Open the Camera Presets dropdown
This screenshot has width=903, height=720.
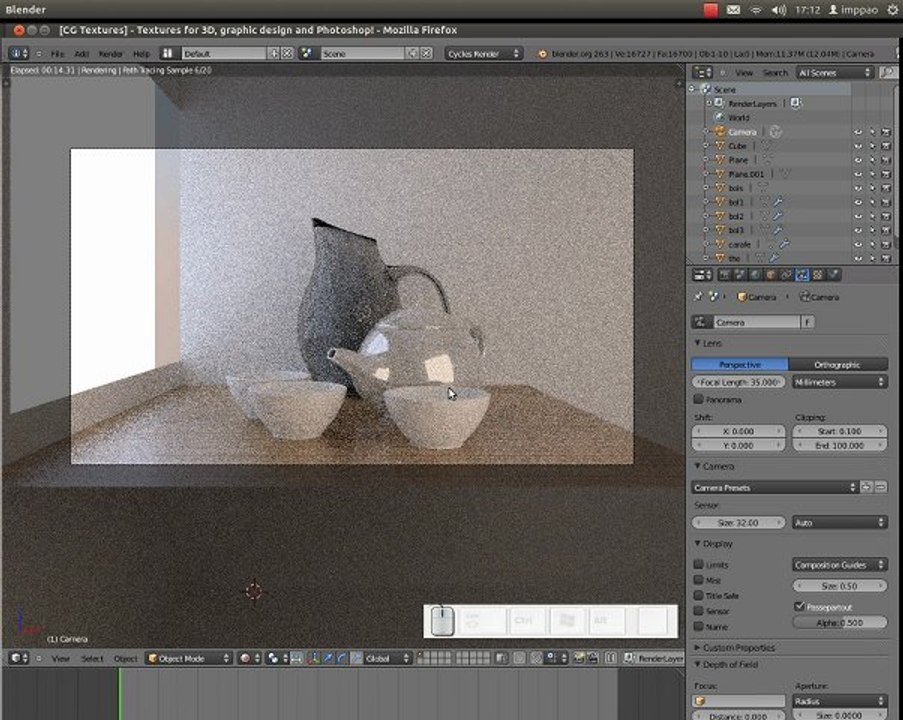(x=774, y=487)
